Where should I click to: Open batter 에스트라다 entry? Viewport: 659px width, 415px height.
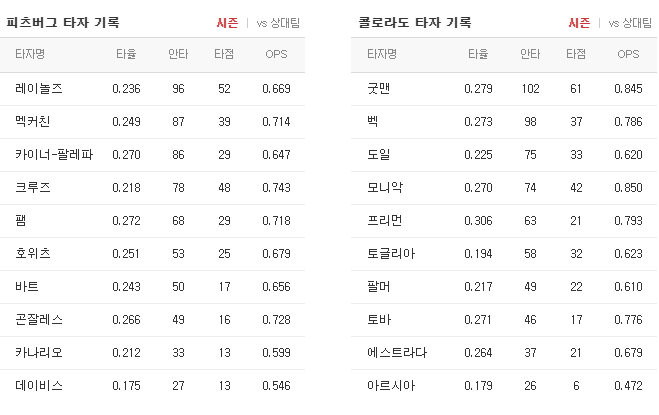pos(397,353)
